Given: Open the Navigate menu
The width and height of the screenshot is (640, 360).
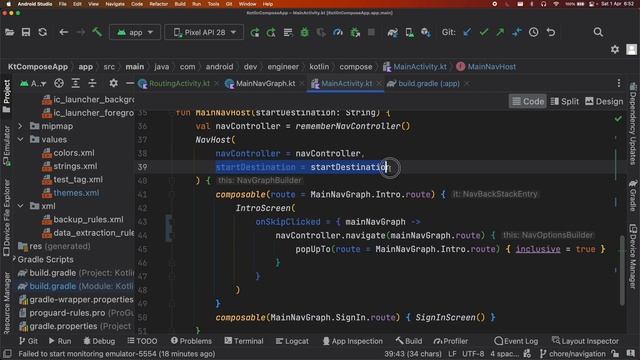Looking at the screenshot, I should click(x=115, y=4).
